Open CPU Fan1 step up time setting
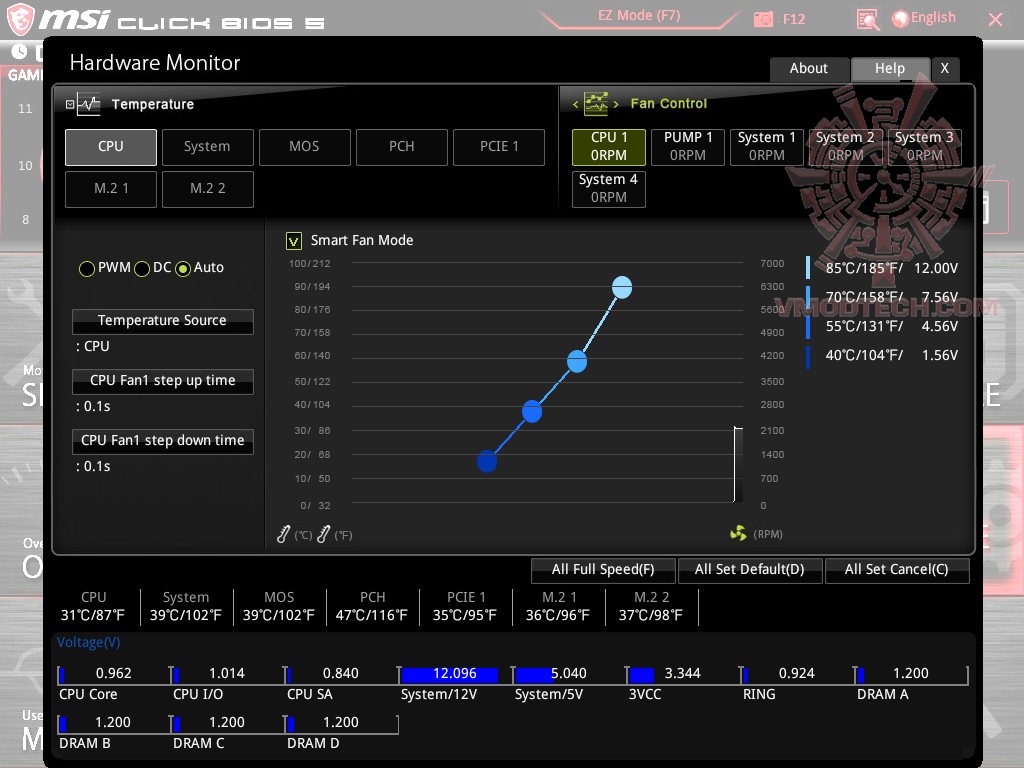Screen dimensions: 1024x768 [x=163, y=381]
